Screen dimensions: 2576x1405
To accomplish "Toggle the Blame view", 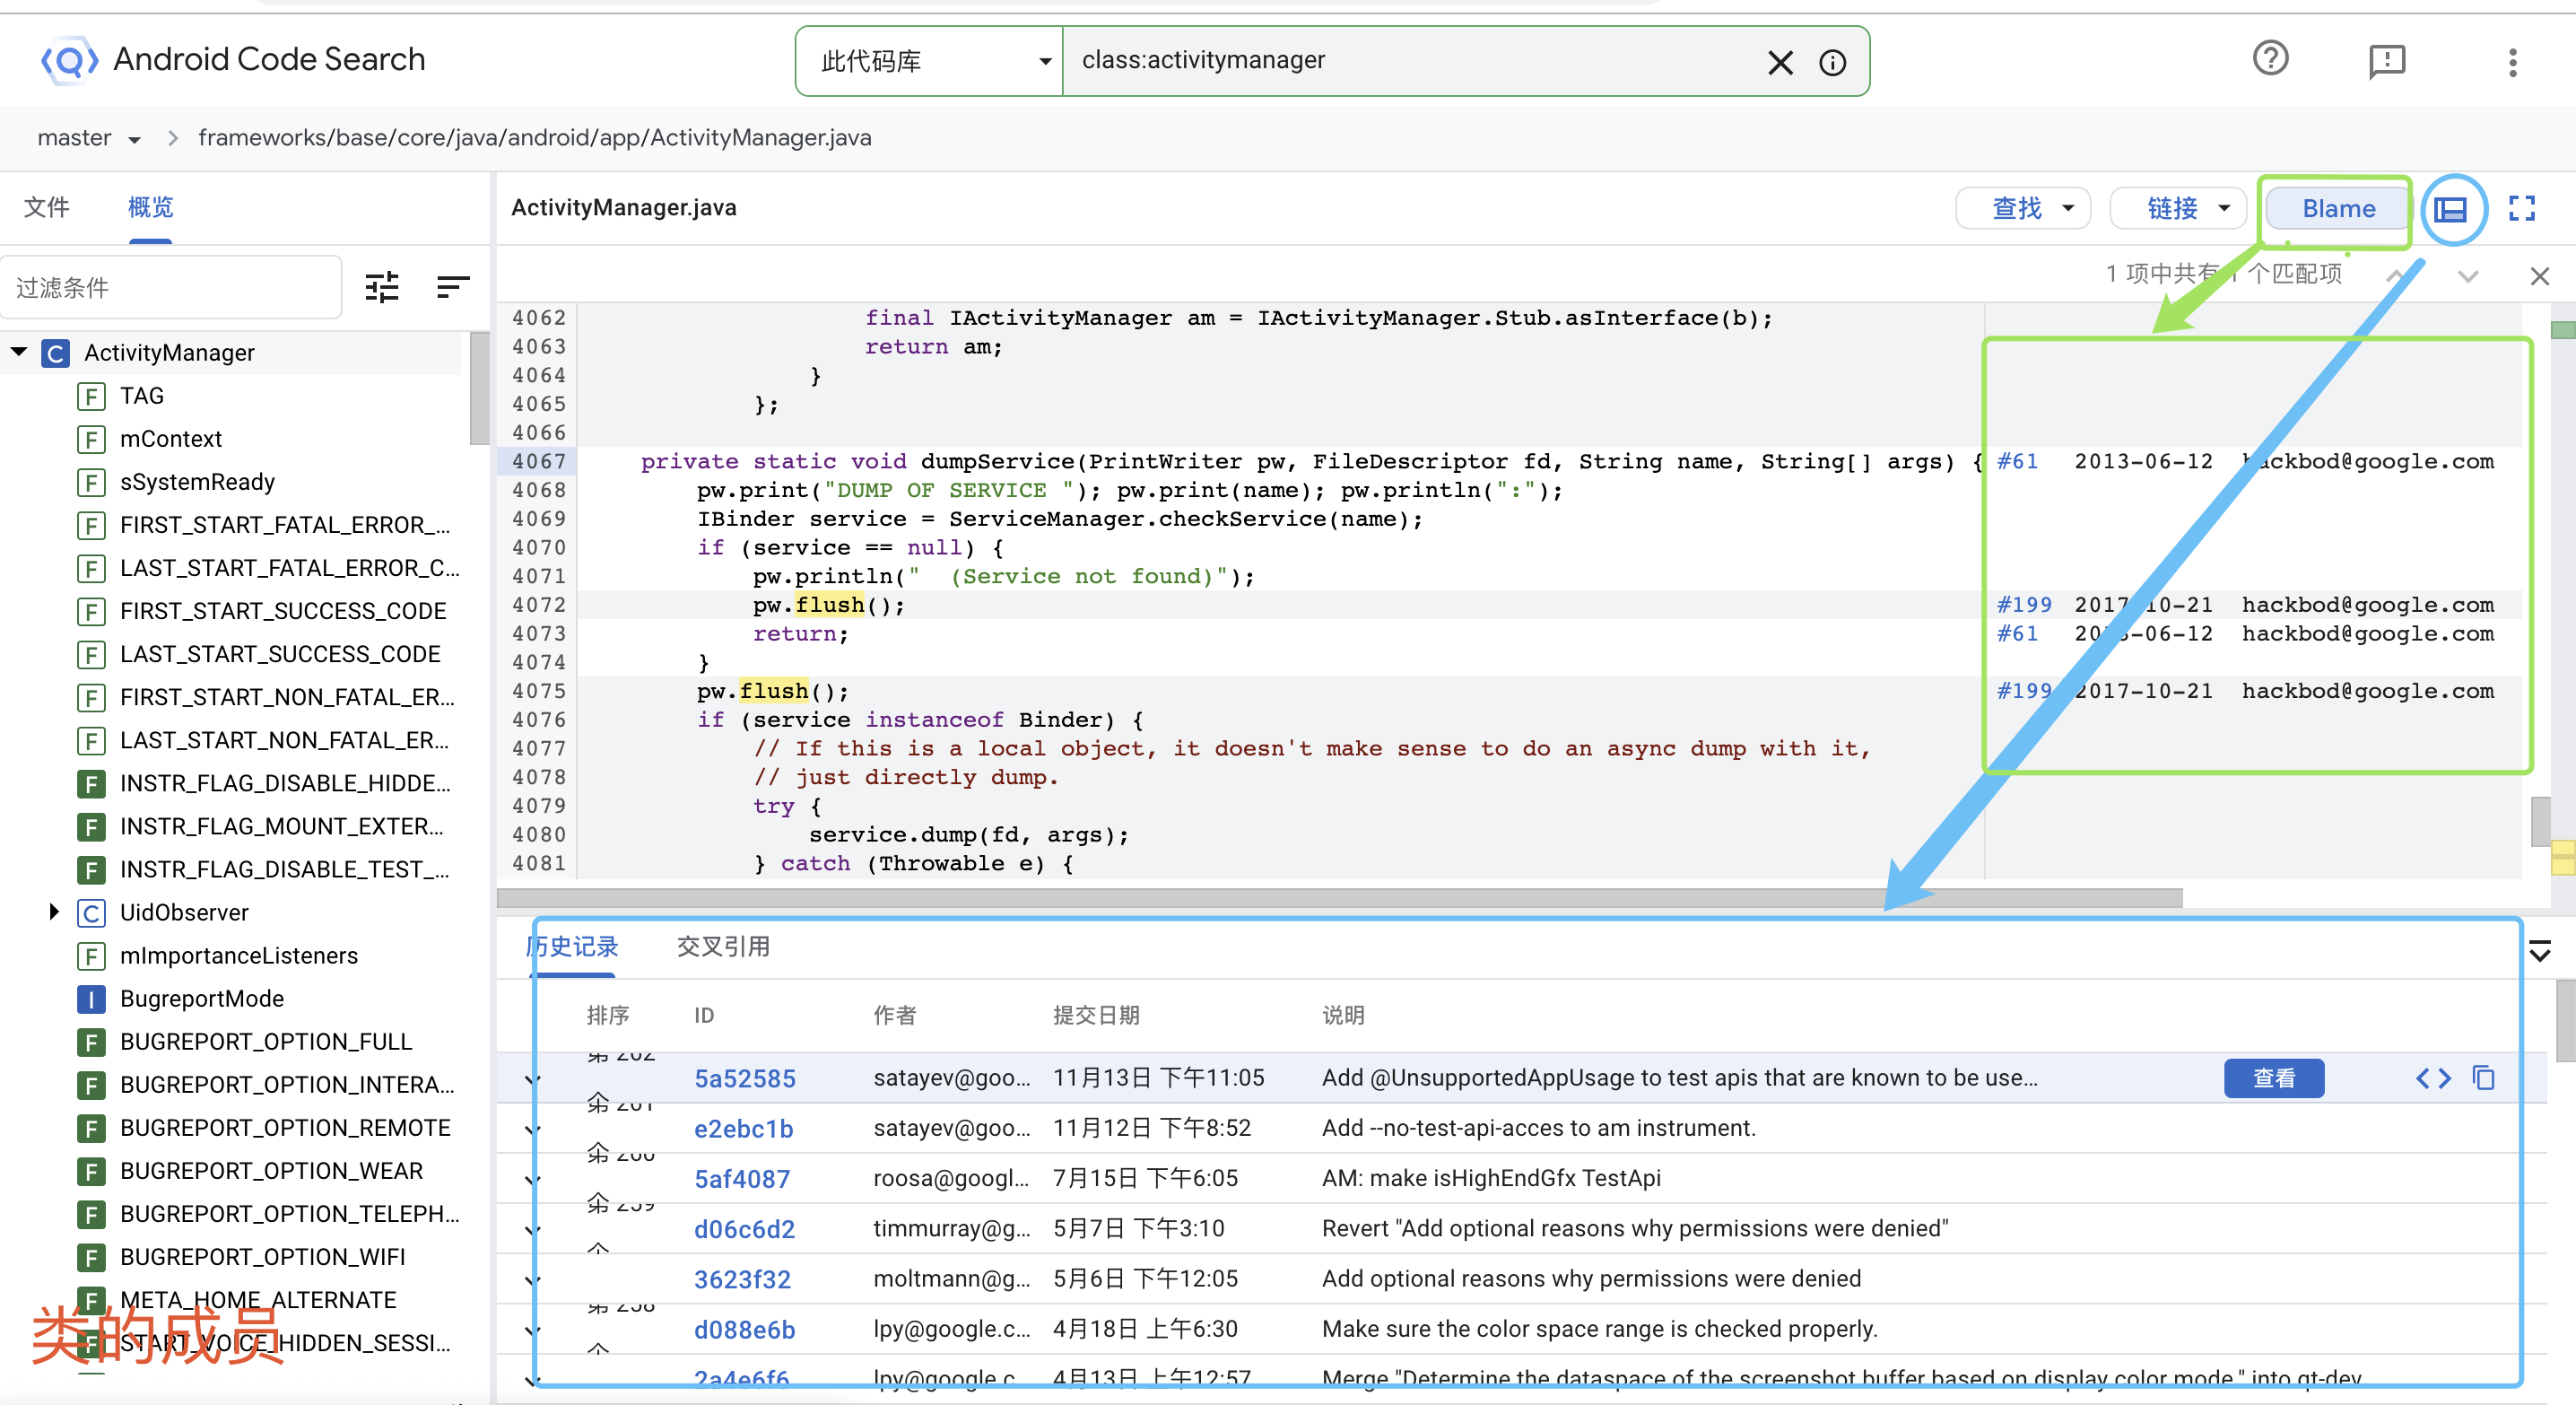I will (2338, 208).
